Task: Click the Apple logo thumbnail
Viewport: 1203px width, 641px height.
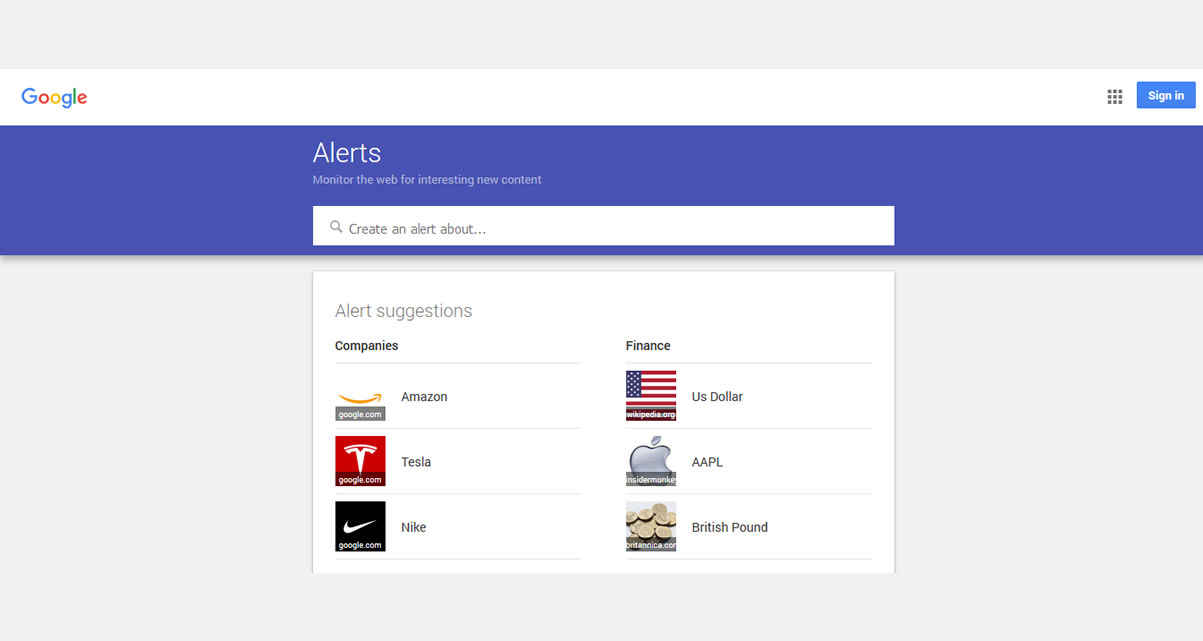Action: click(x=651, y=461)
